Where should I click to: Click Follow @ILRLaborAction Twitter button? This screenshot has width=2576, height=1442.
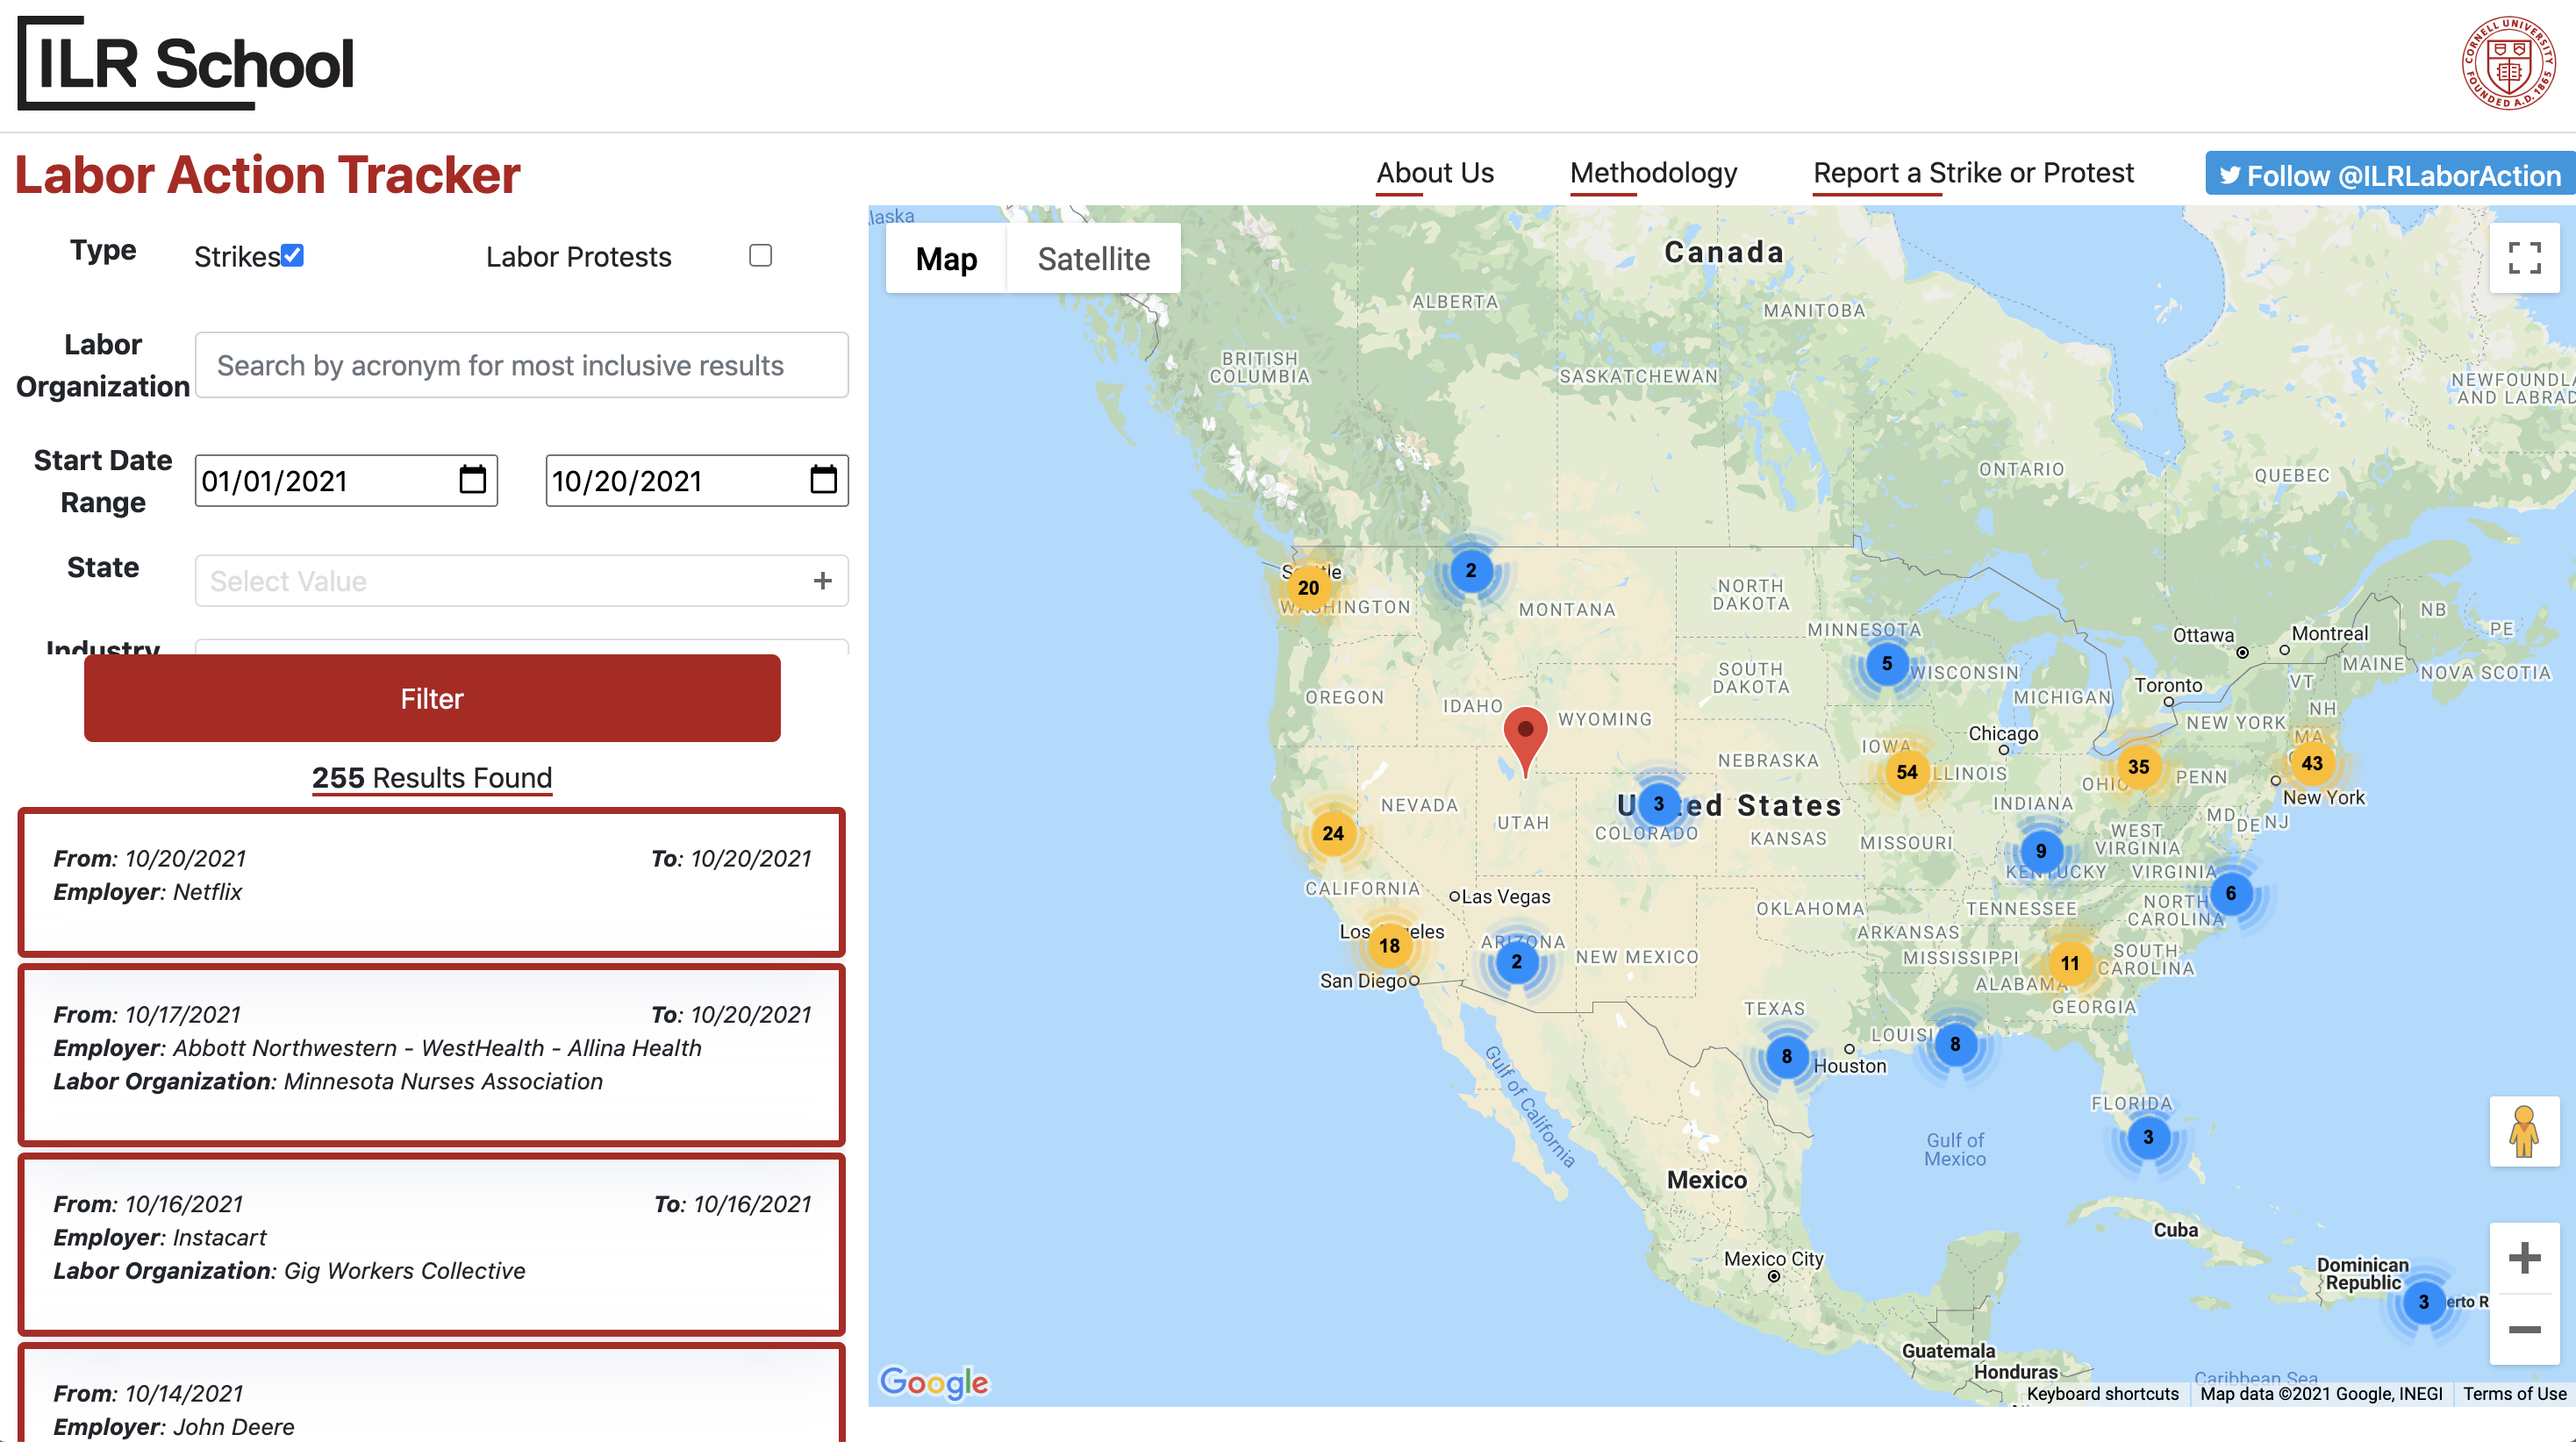pyautogui.click(x=2389, y=175)
